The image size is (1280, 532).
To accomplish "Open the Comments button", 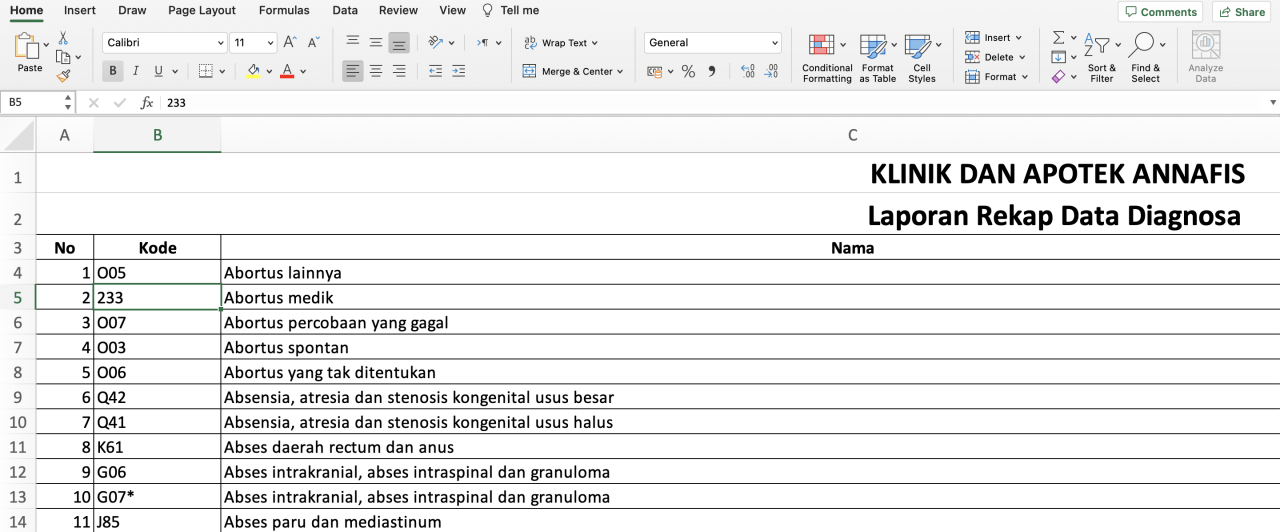I will pyautogui.click(x=1160, y=12).
